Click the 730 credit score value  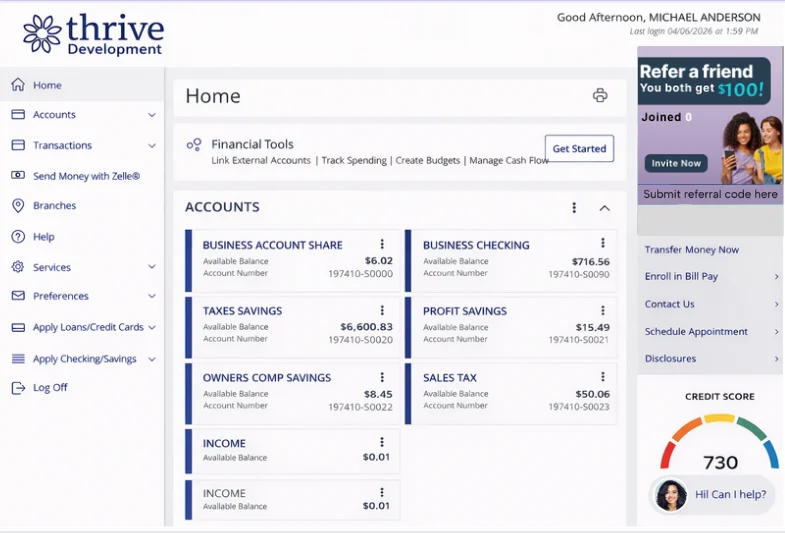(x=720, y=462)
